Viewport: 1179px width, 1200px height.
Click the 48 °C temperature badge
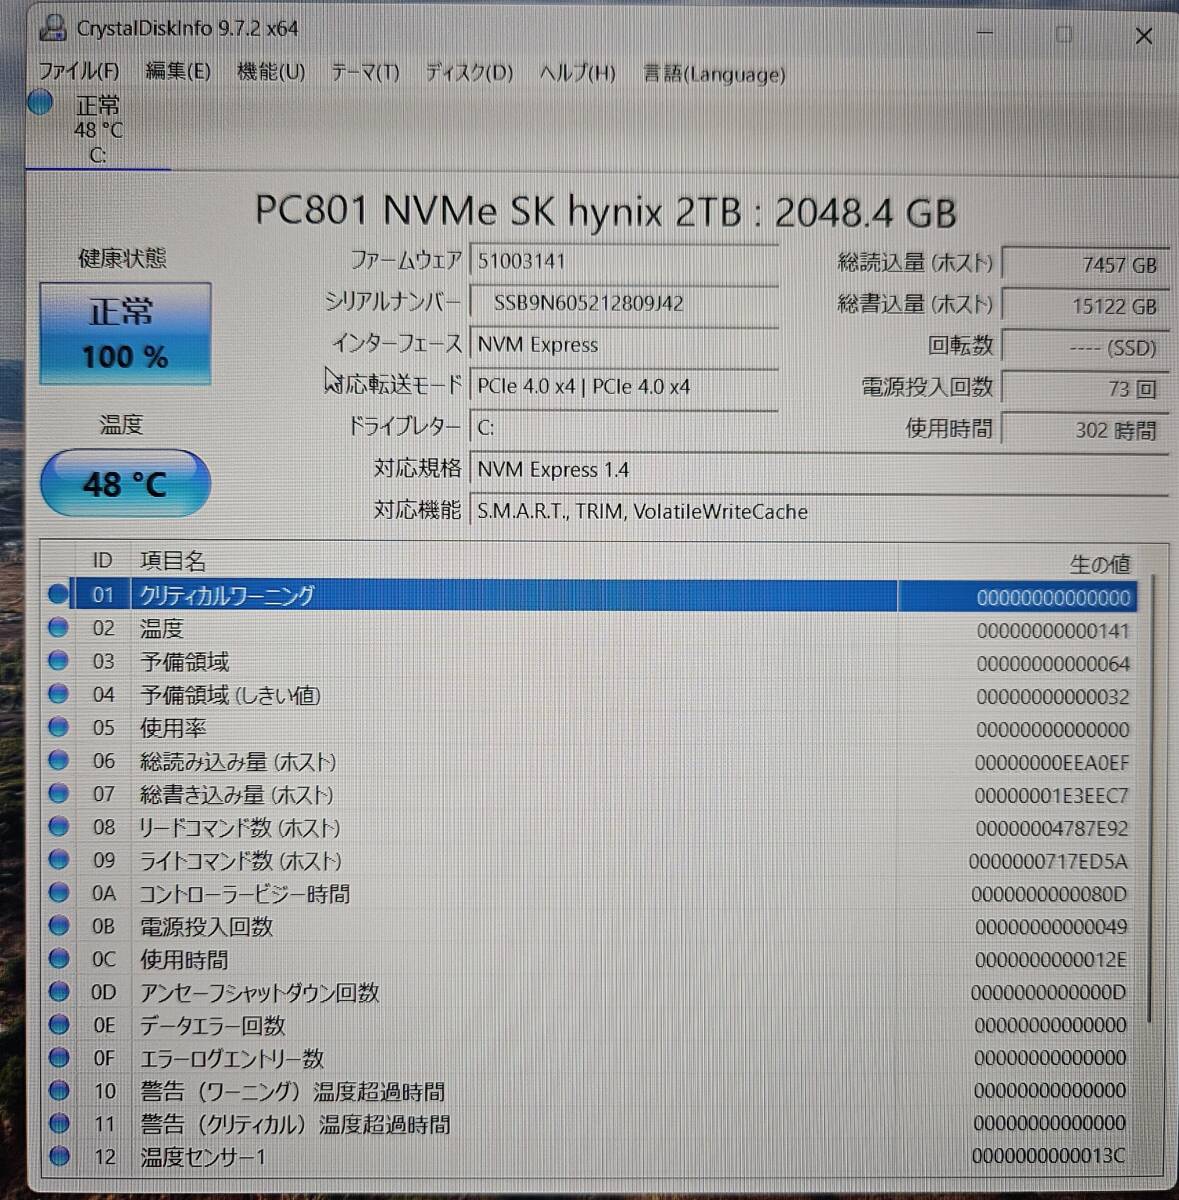[124, 483]
